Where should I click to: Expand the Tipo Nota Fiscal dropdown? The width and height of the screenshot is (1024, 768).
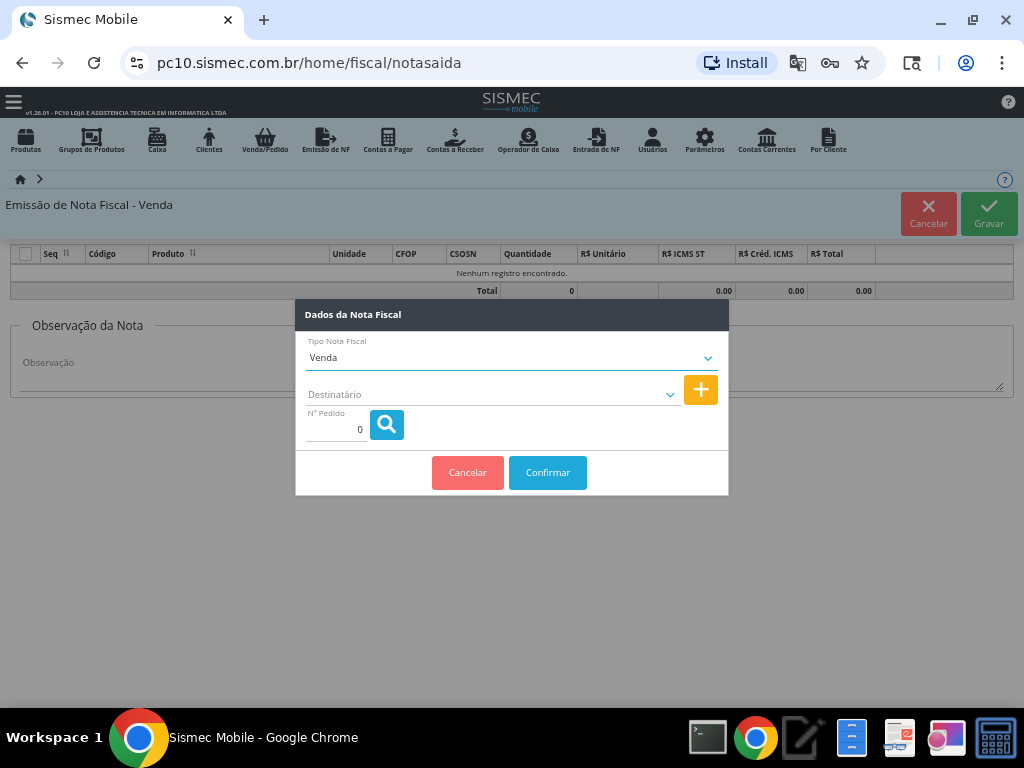[707, 358]
